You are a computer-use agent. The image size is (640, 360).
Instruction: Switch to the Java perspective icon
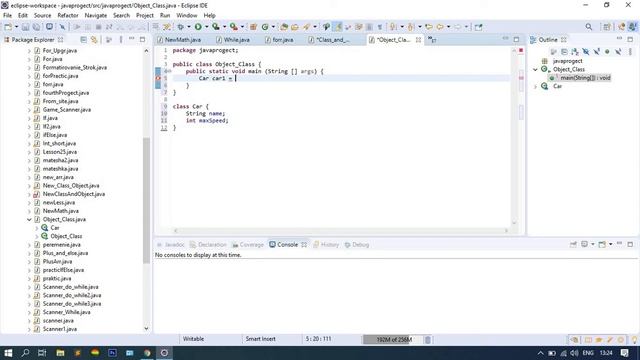coord(632,27)
